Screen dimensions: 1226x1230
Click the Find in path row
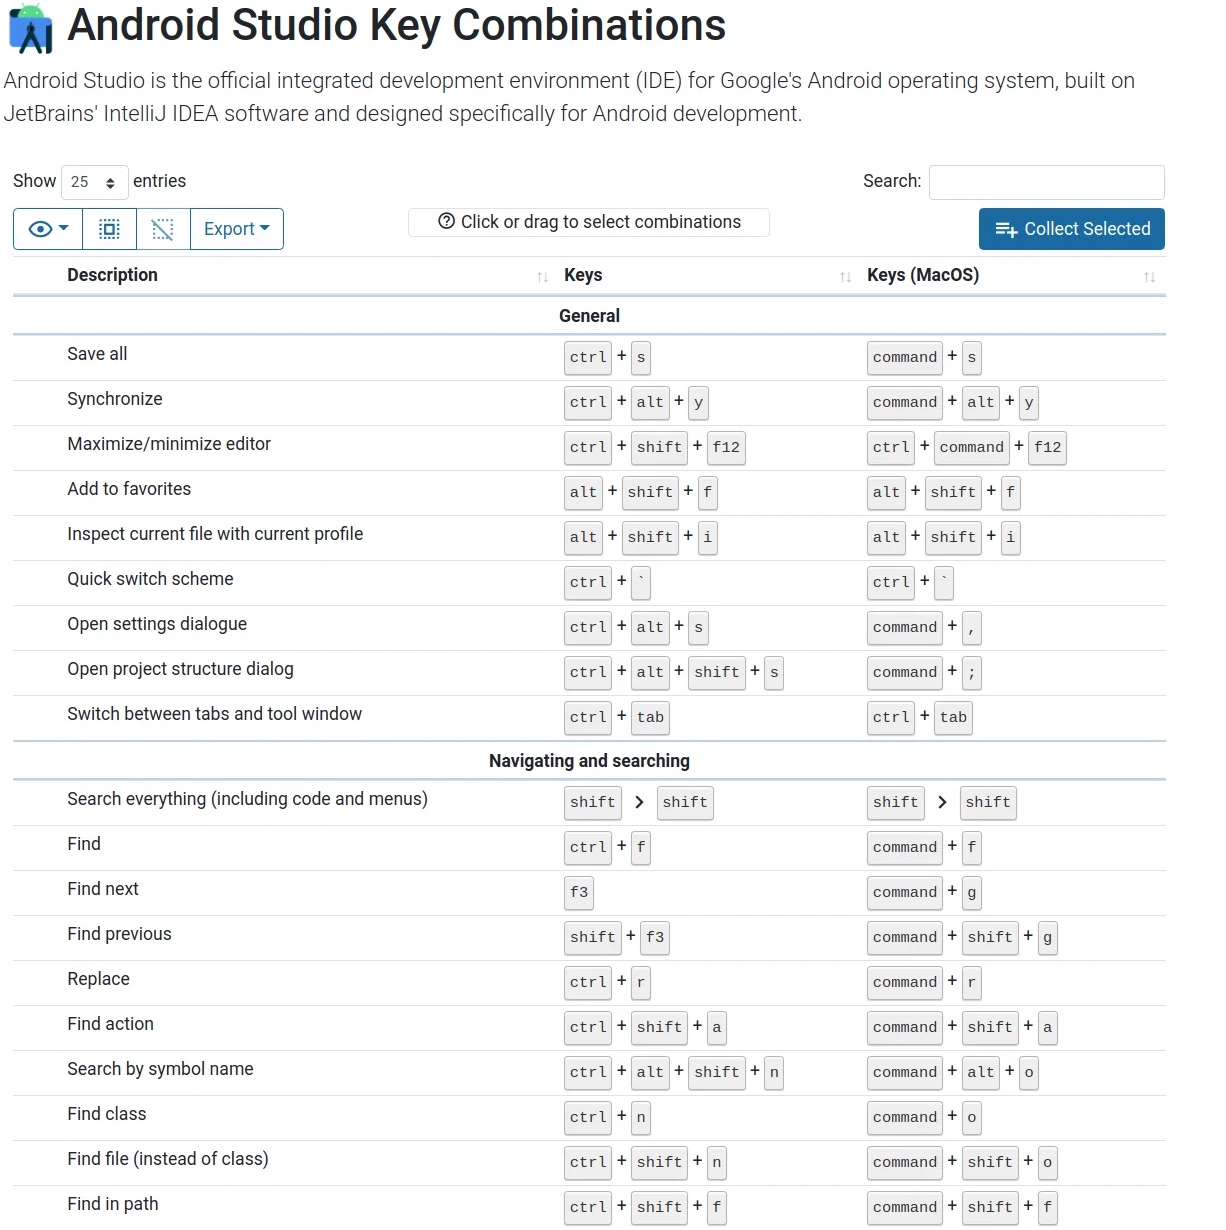coord(589,1207)
